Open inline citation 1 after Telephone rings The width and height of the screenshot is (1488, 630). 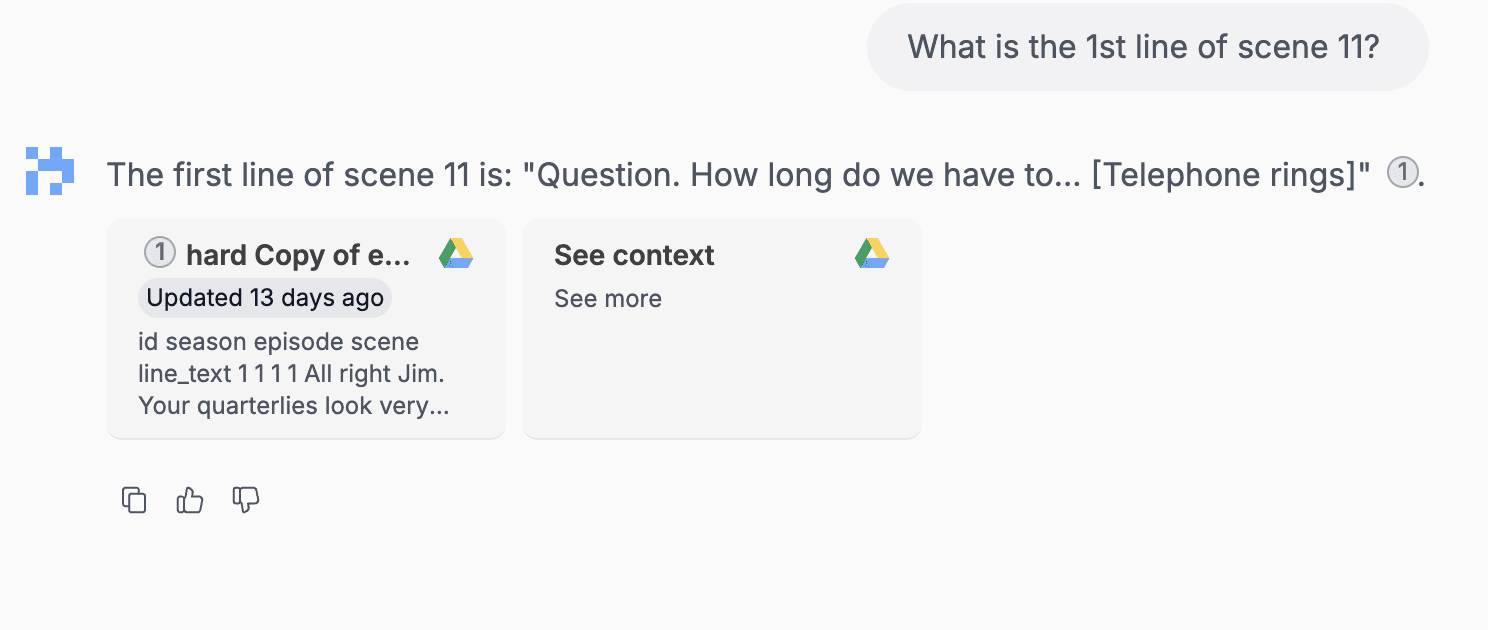(x=1403, y=174)
